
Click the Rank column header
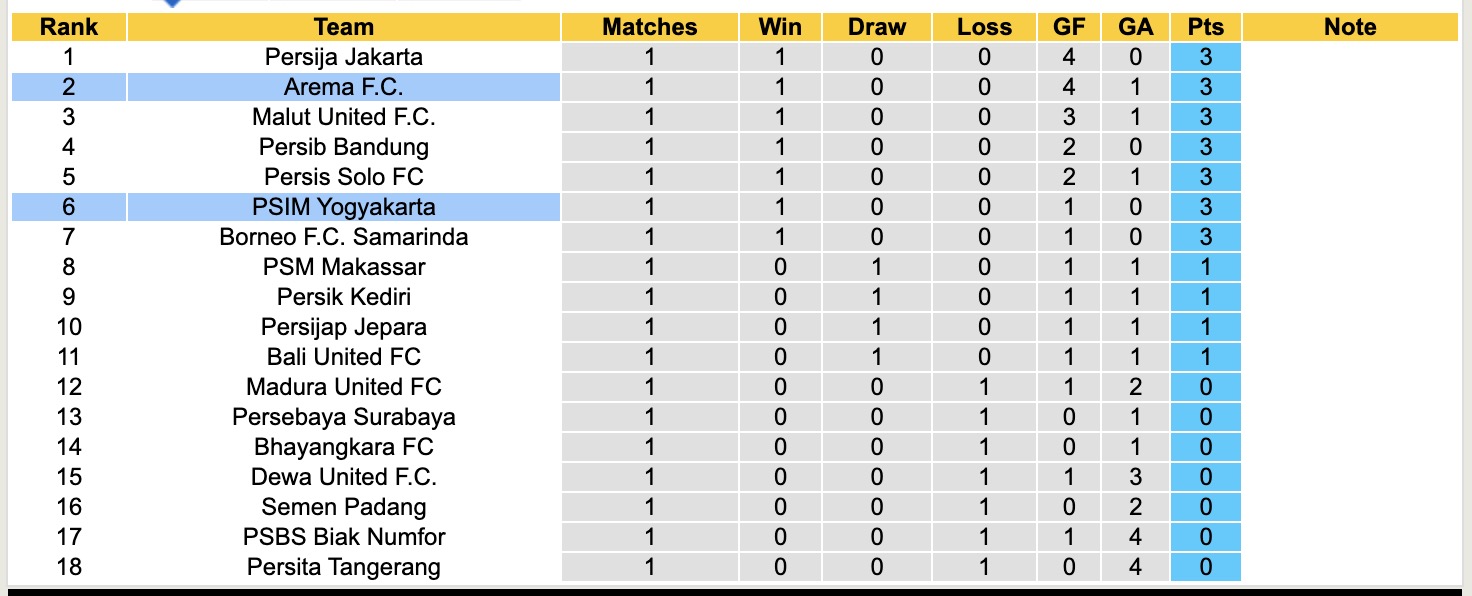(x=68, y=27)
